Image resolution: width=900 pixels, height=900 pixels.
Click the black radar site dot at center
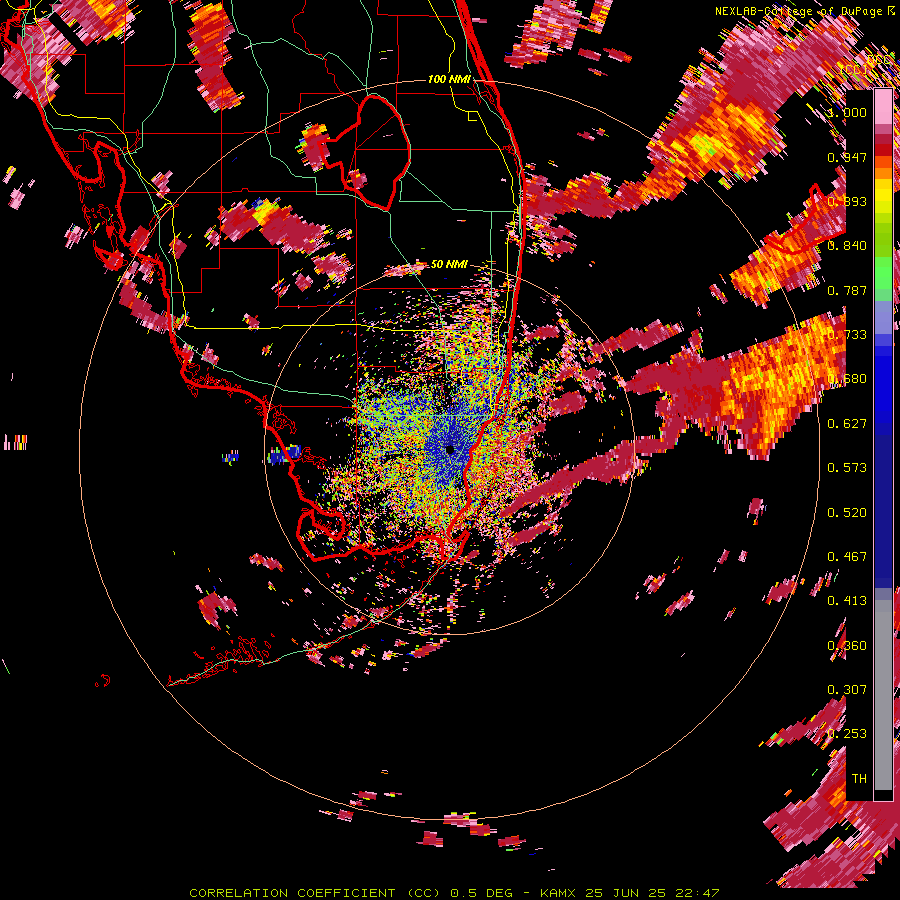tap(450, 449)
